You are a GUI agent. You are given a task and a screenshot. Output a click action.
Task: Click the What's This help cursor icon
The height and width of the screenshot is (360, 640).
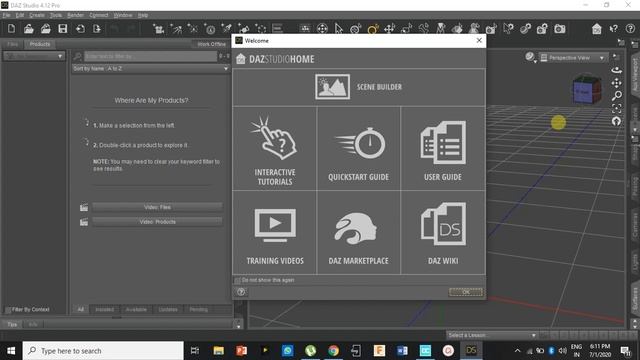click(x=613, y=29)
